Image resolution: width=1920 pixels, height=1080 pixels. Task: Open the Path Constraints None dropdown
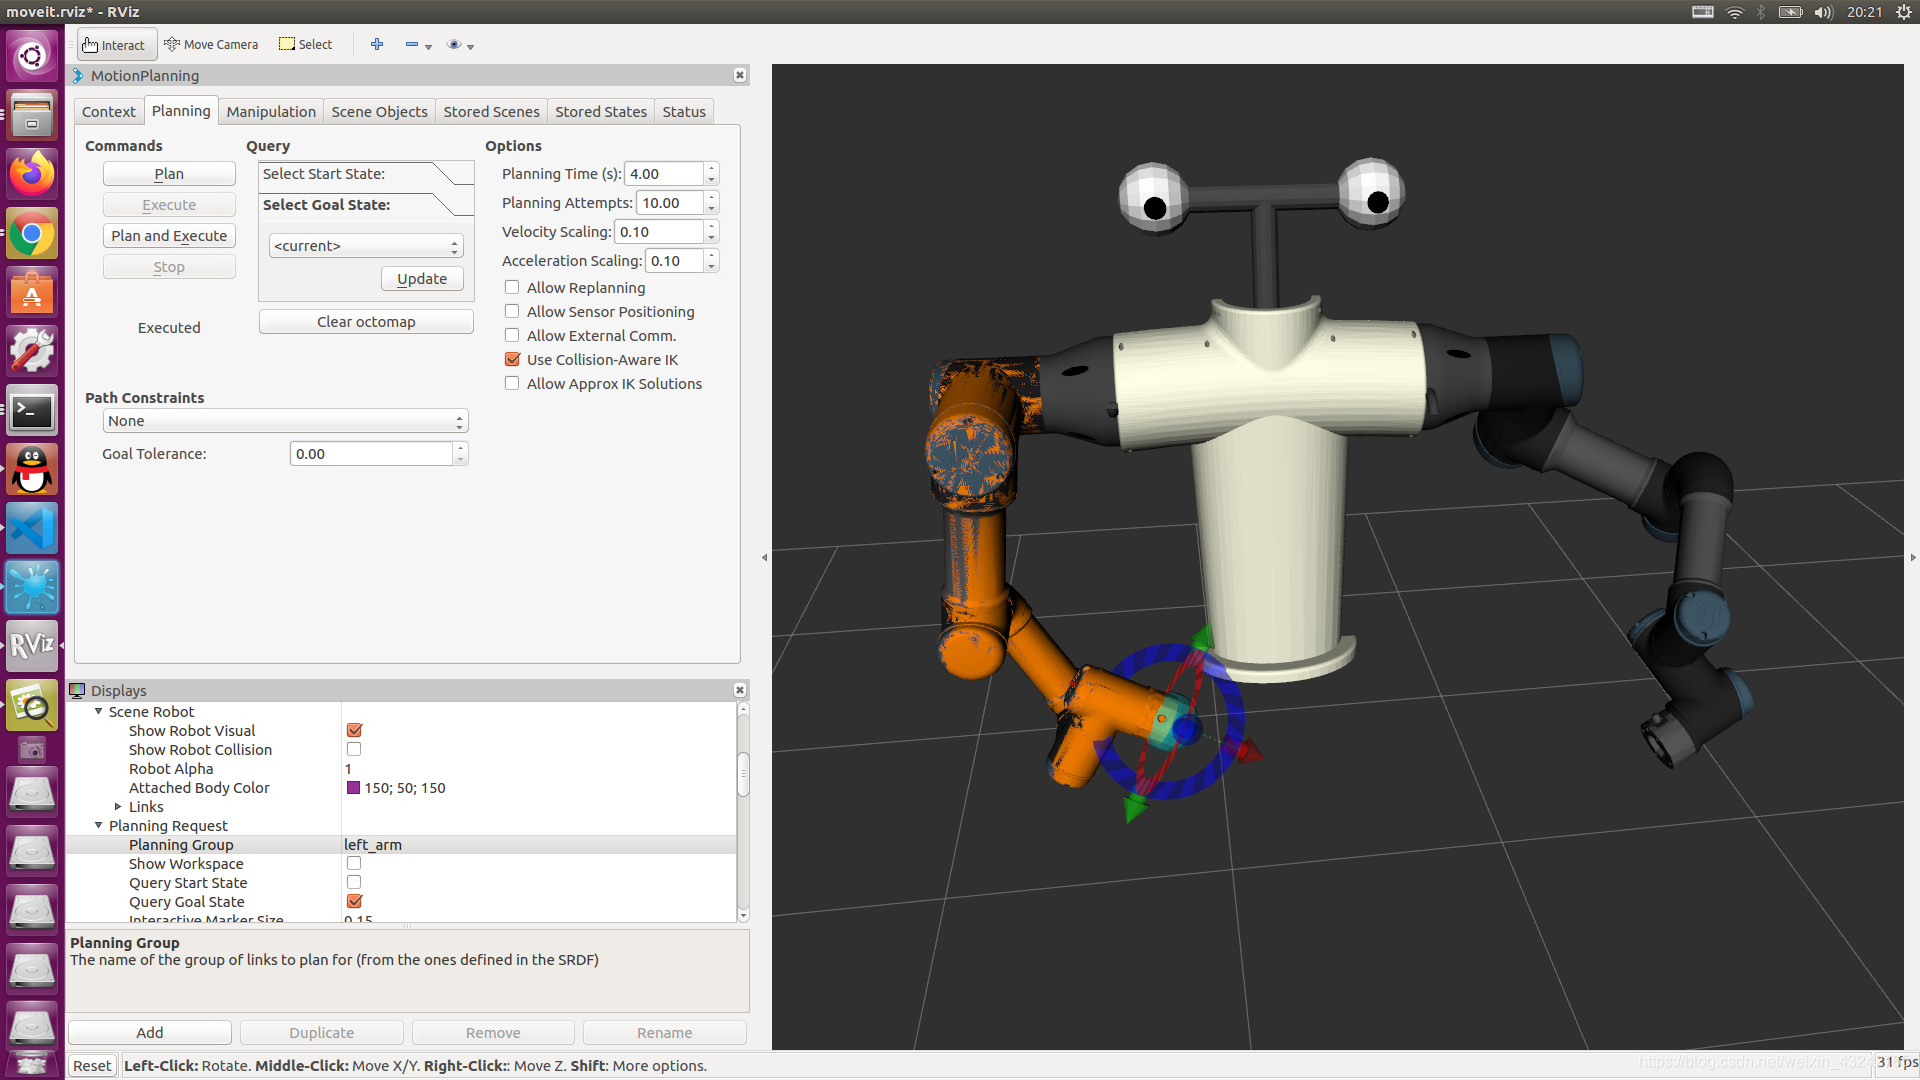point(285,421)
